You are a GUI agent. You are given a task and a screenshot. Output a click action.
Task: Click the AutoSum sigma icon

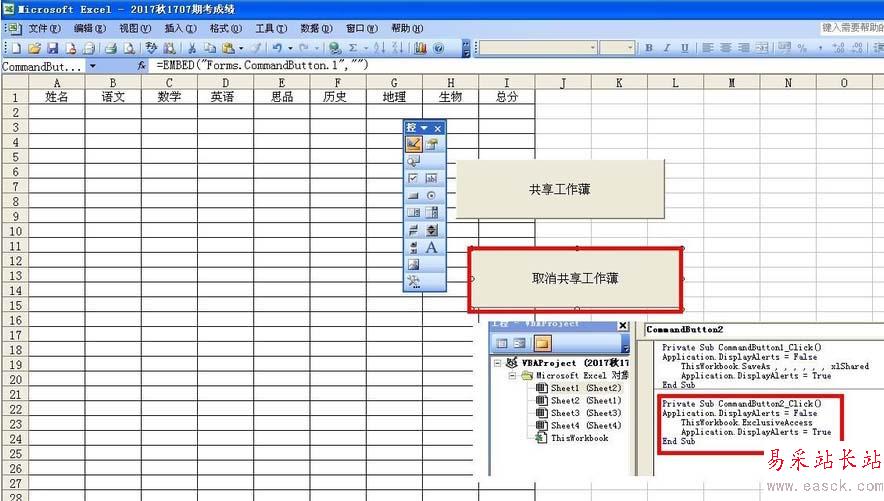point(353,48)
